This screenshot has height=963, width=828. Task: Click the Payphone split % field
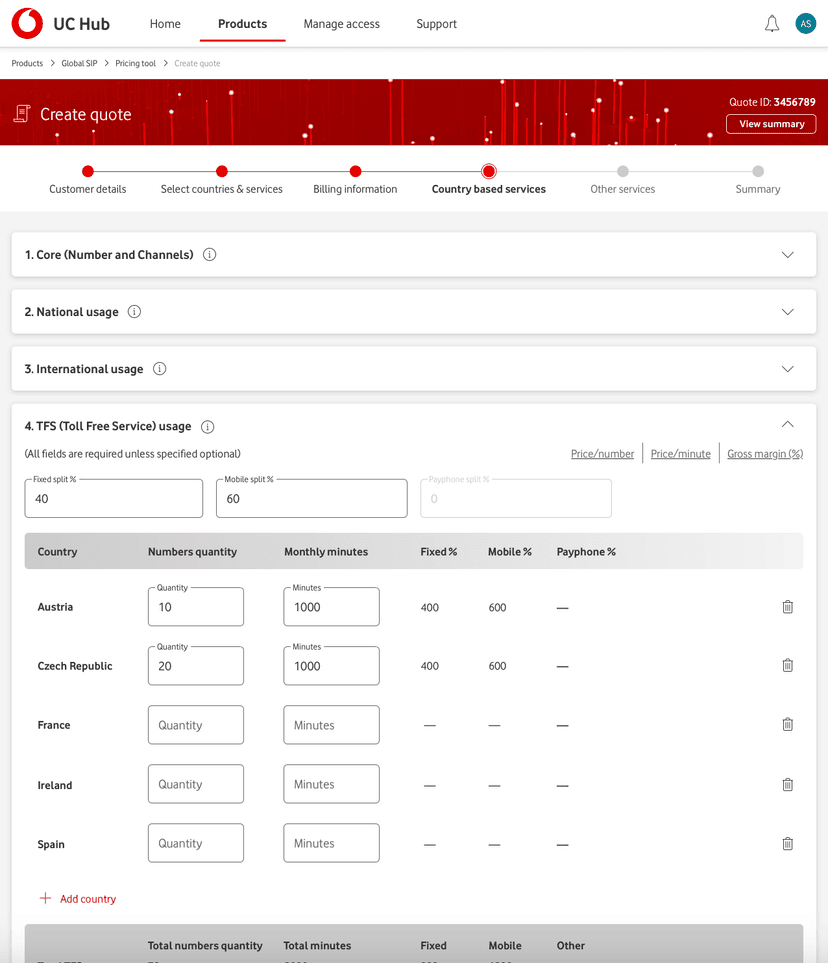point(516,498)
